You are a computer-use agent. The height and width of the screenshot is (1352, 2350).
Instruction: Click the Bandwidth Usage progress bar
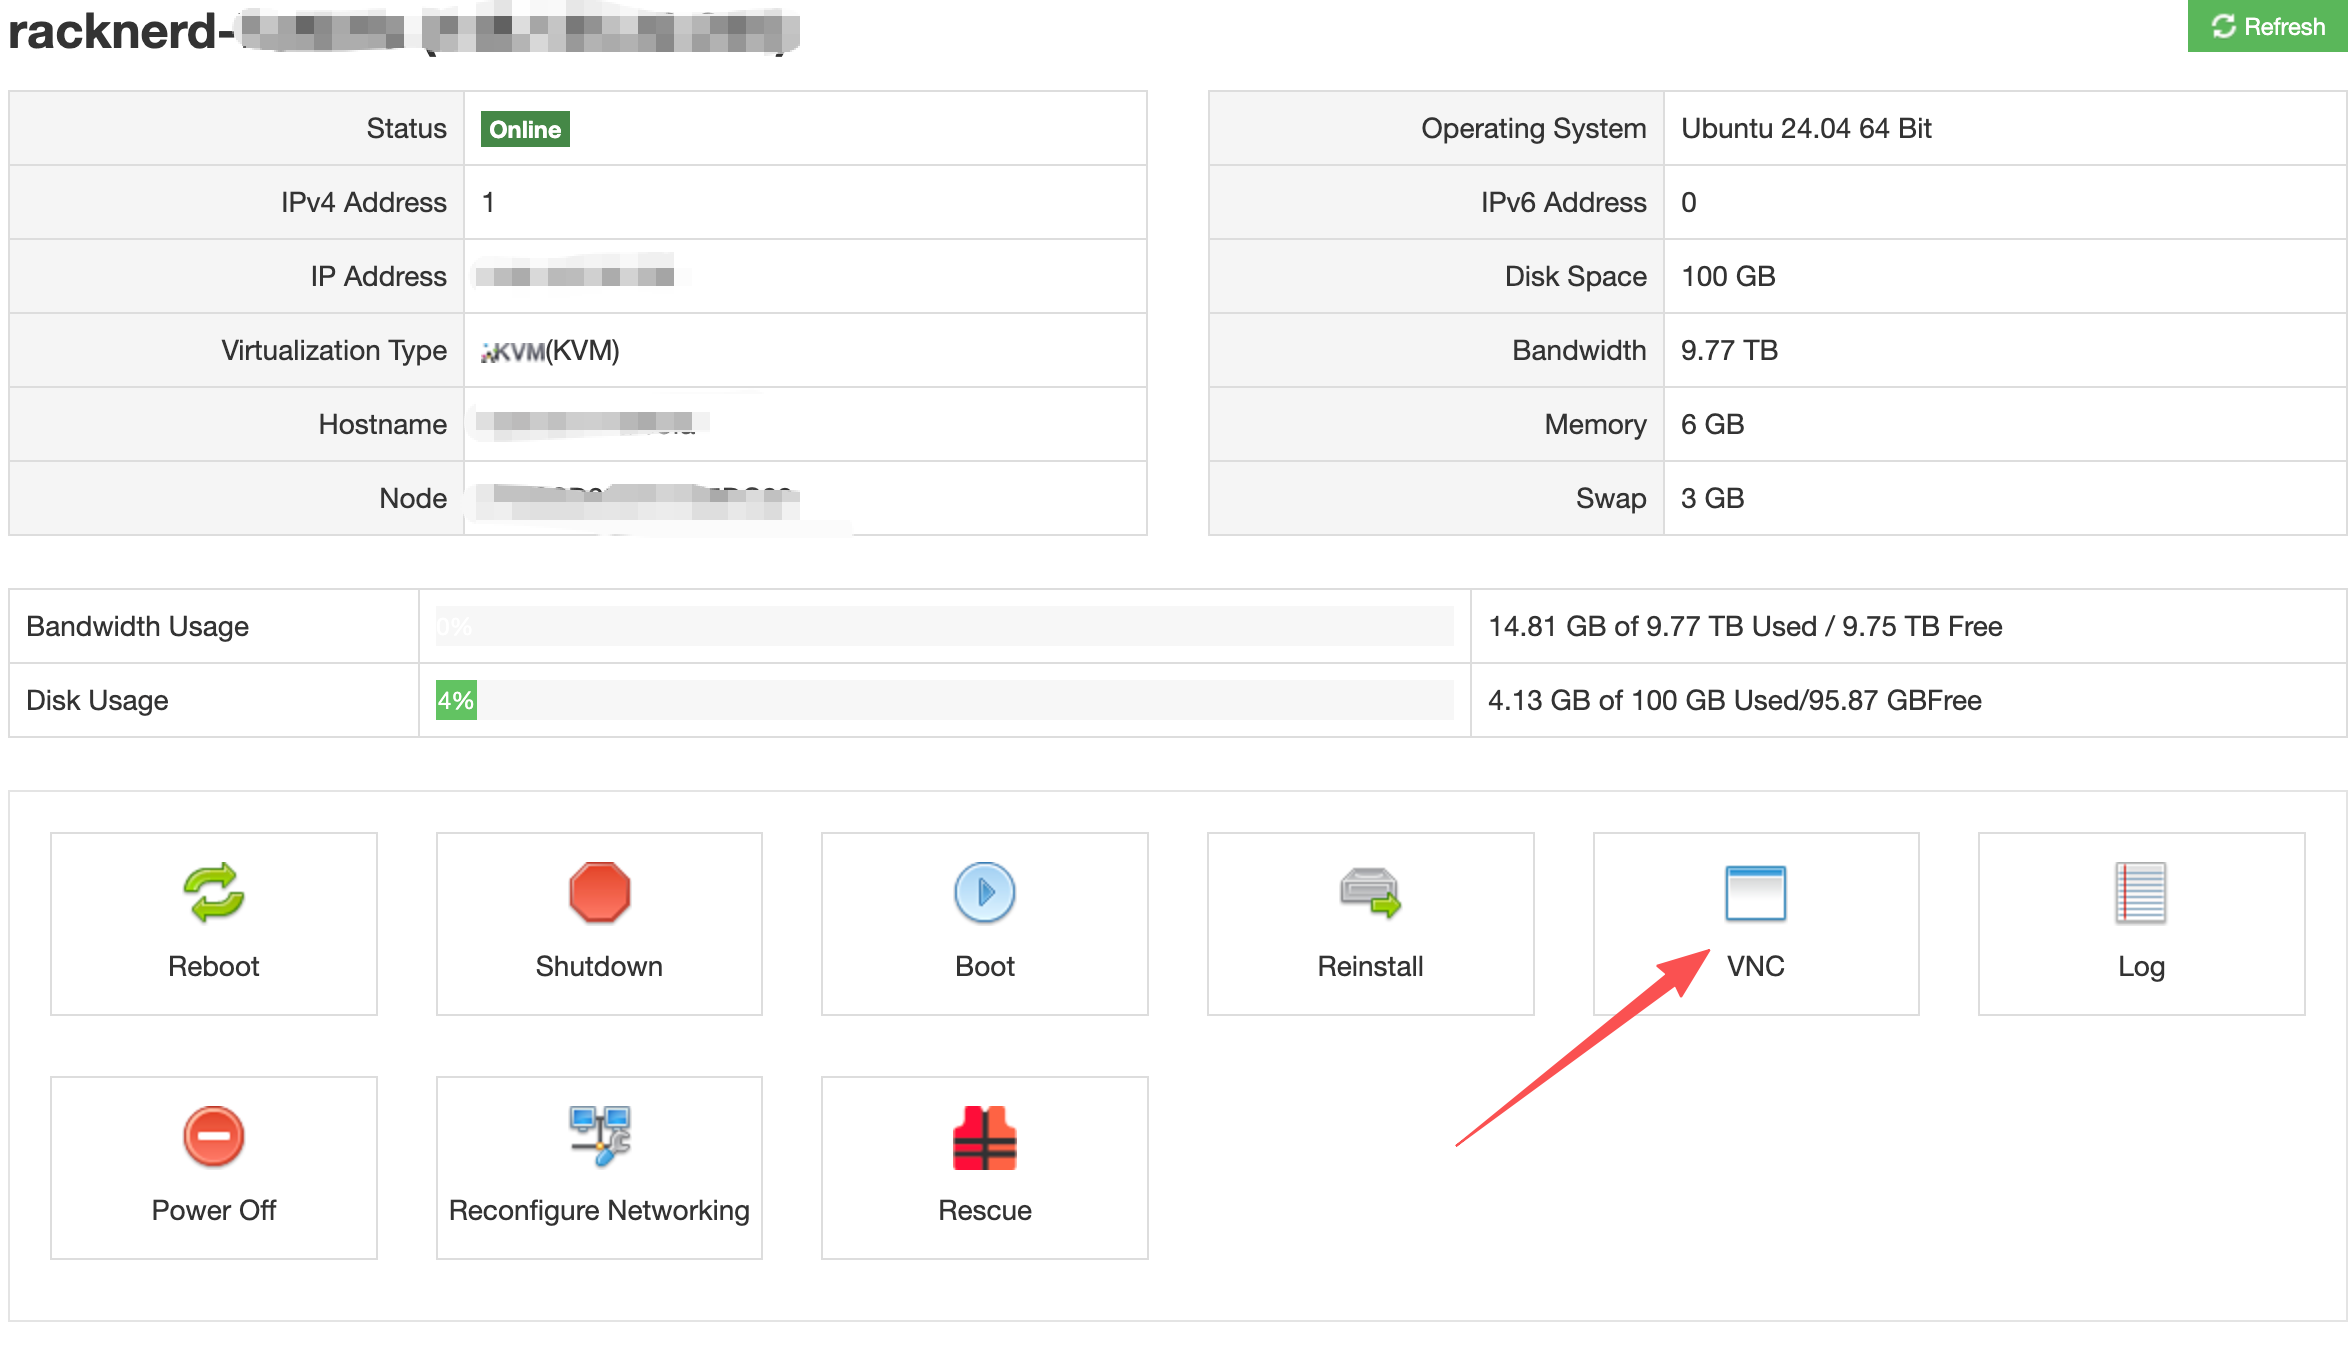pyautogui.click(x=944, y=626)
